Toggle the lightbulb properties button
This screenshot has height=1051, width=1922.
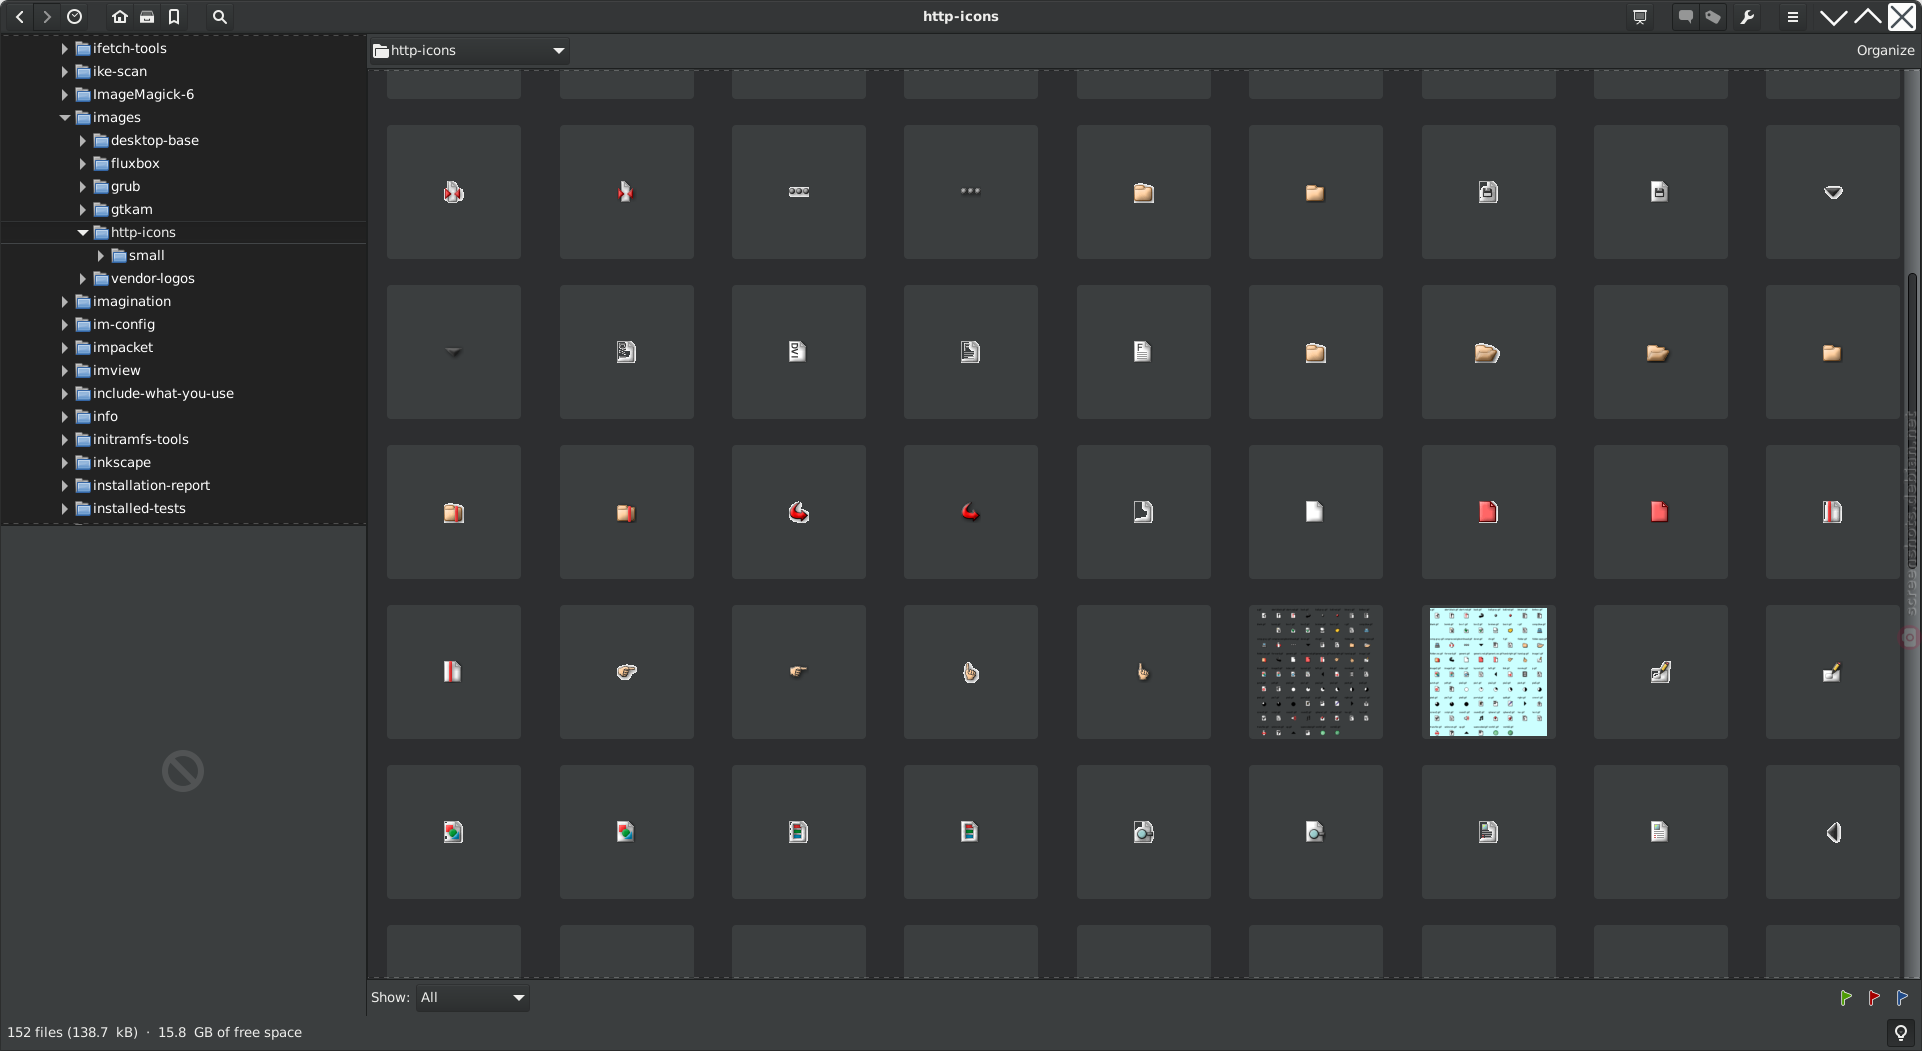1901,1032
